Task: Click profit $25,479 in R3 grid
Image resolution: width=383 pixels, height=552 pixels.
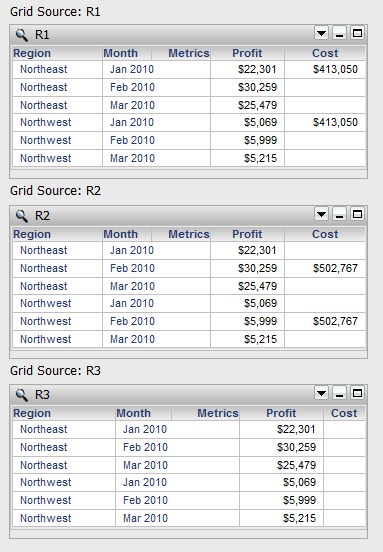Action: (x=296, y=465)
